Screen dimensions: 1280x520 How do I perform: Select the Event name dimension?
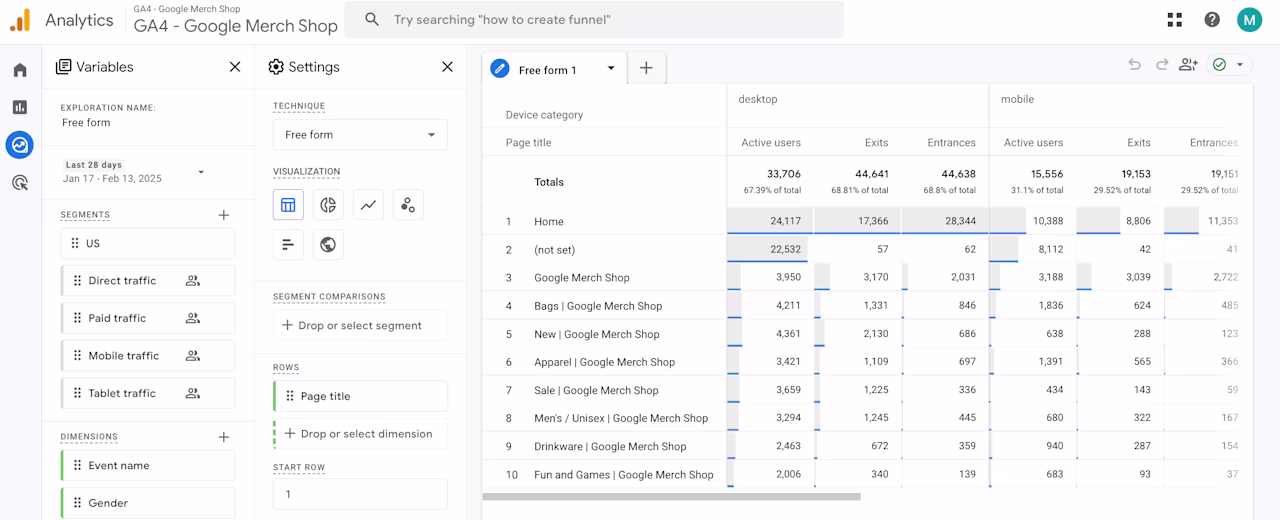coord(148,465)
